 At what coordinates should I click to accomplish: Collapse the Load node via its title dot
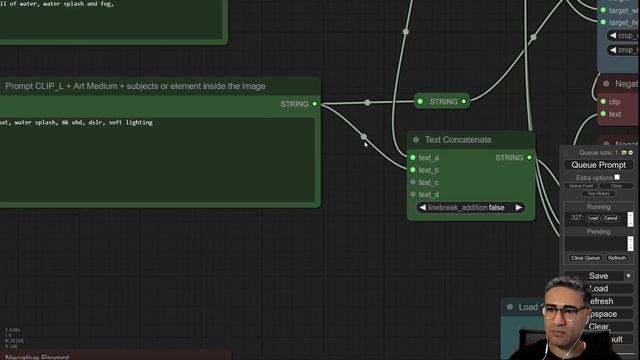coord(510,307)
